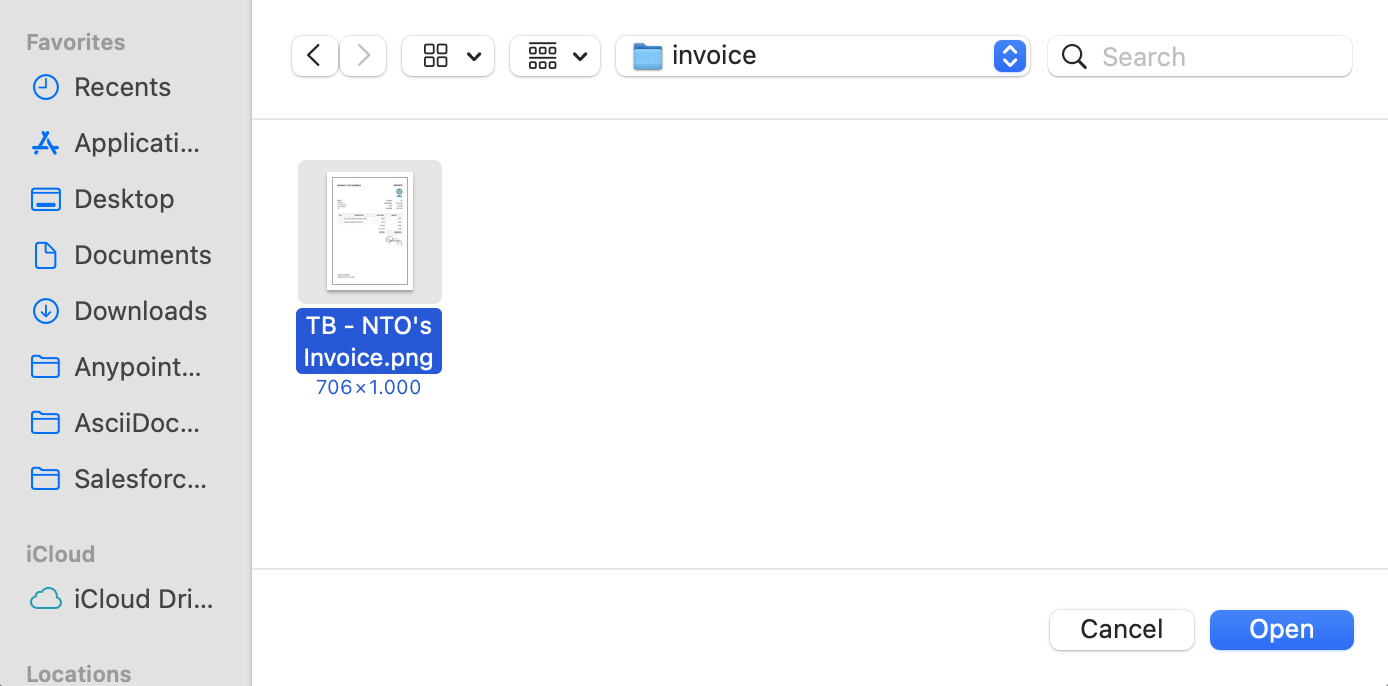Open Recents in the sidebar
Screen dimensions: 1388x686
[x=125, y=87]
